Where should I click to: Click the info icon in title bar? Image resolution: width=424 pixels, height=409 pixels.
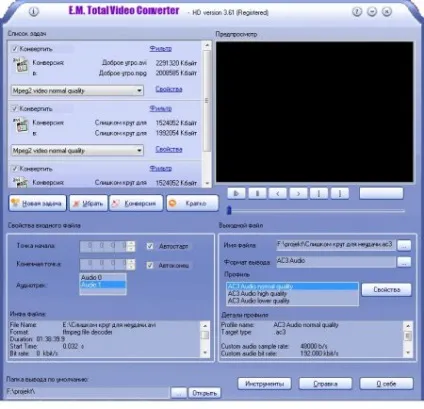tap(33, 12)
